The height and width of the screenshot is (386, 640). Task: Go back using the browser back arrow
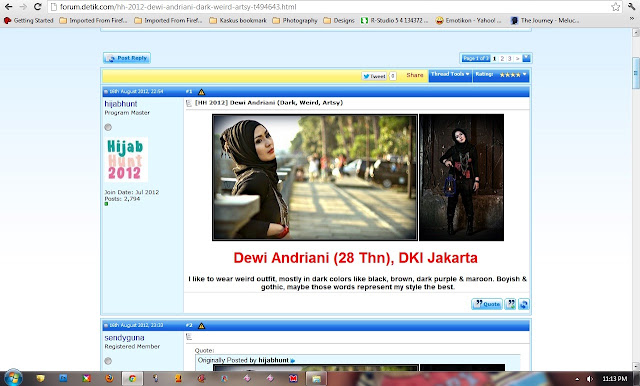click(x=8, y=7)
